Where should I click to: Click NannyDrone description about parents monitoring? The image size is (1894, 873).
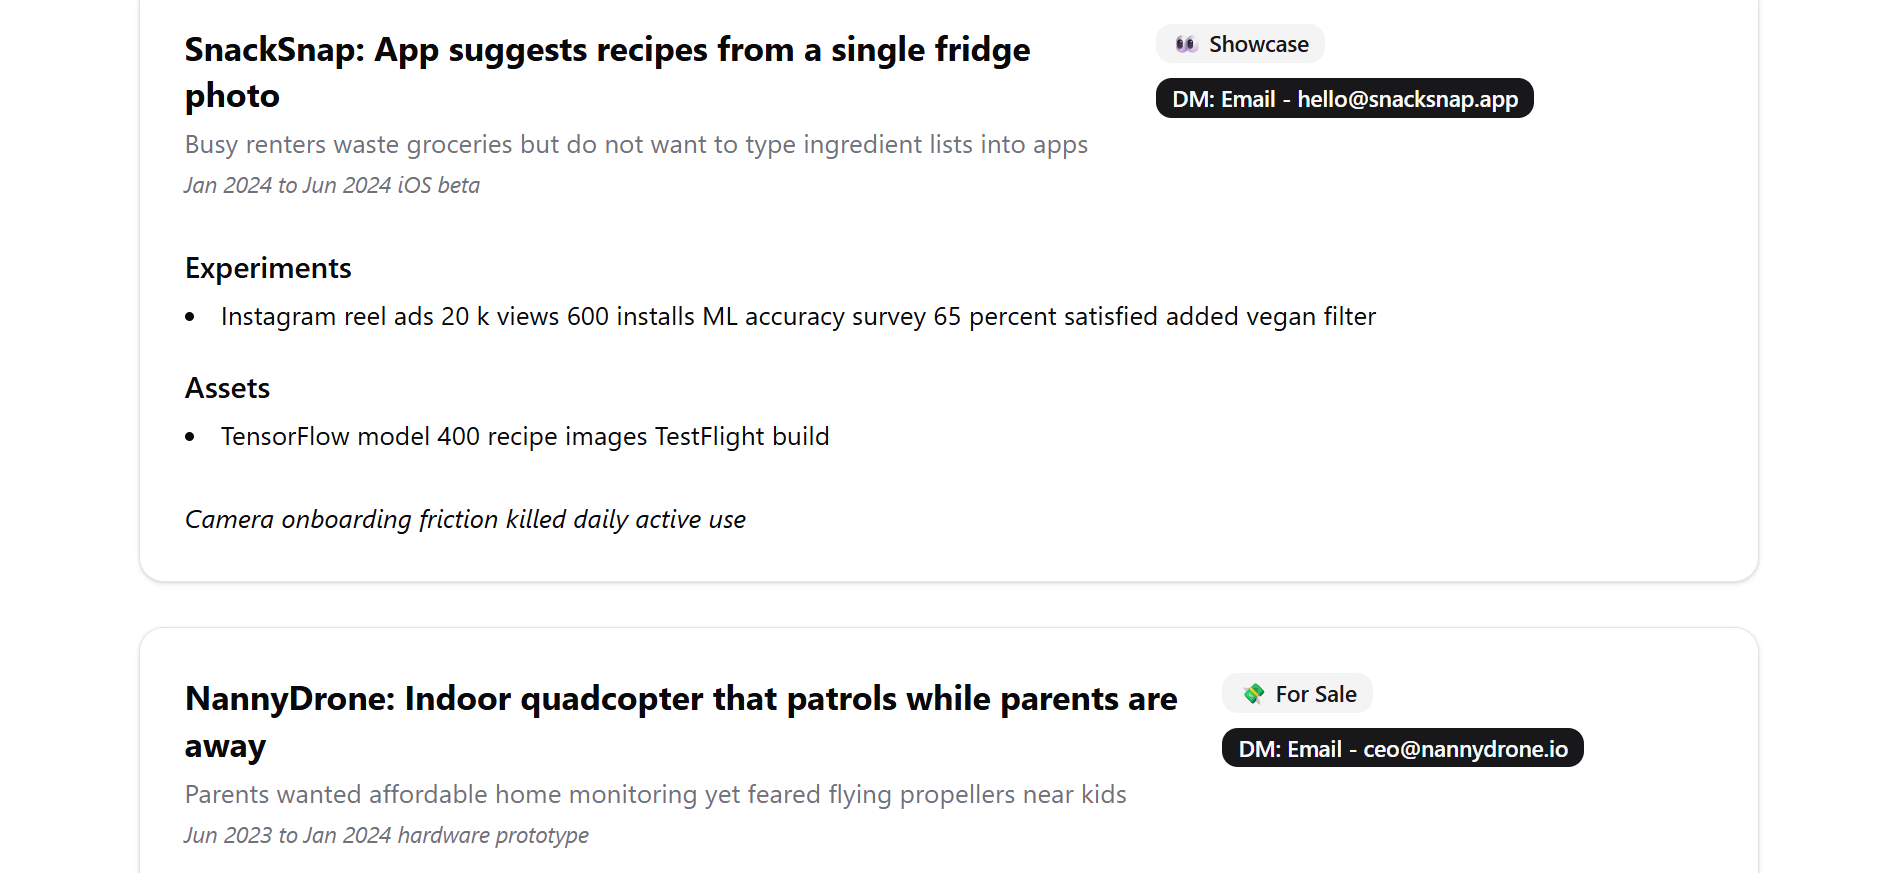655,795
